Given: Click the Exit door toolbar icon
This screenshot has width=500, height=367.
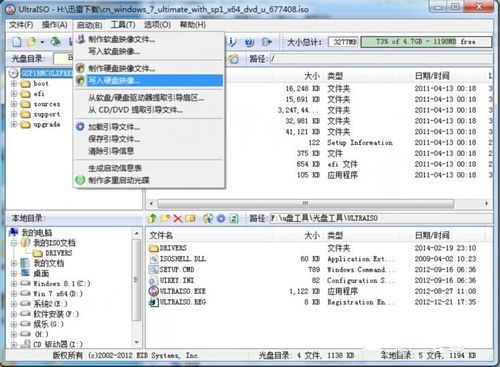Looking at the screenshot, I should point(267,42).
